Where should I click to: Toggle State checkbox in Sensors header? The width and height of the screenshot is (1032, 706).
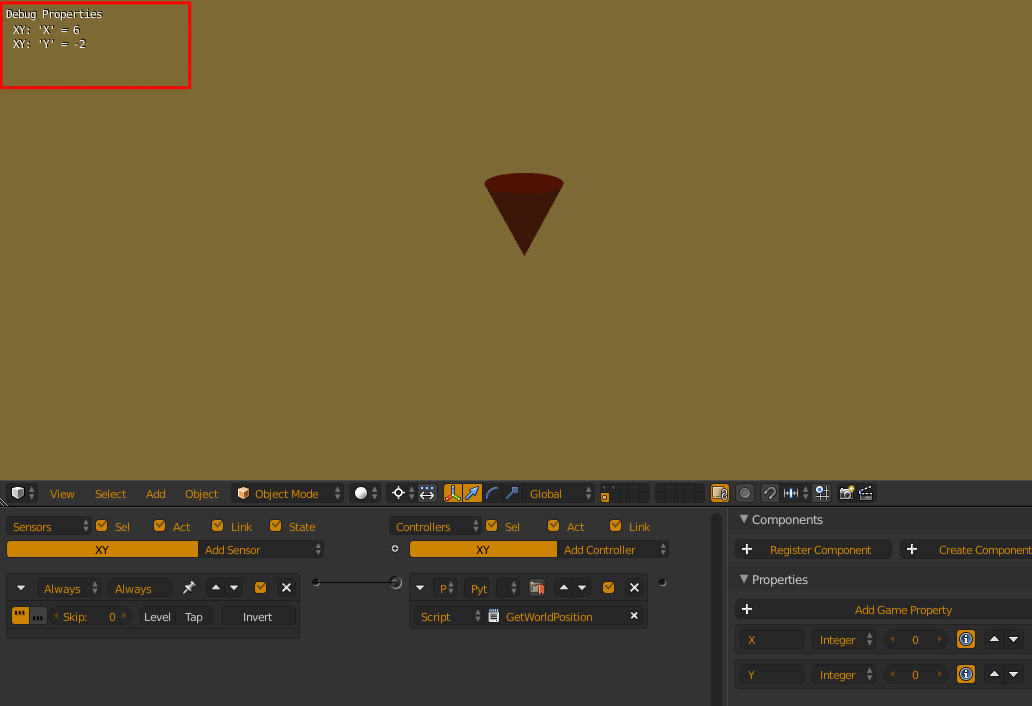[275, 526]
